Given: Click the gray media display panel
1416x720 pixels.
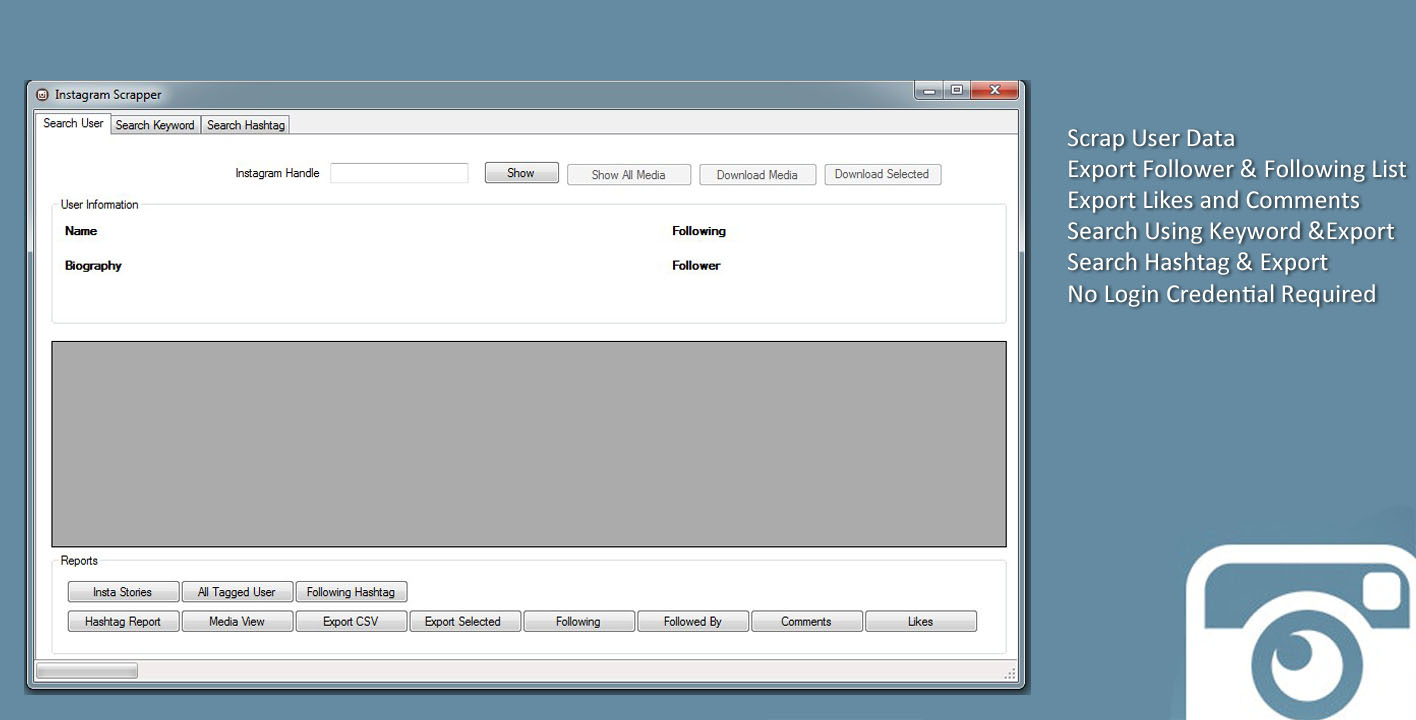Looking at the screenshot, I should (x=529, y=444).
